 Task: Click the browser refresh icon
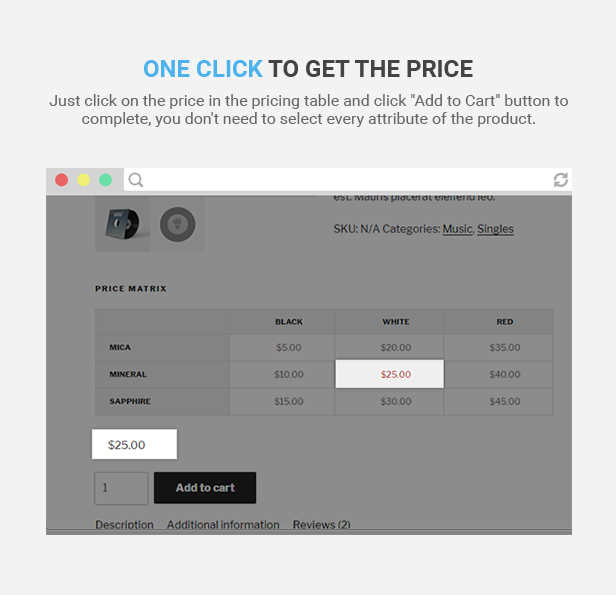click(x=561, y=180)
